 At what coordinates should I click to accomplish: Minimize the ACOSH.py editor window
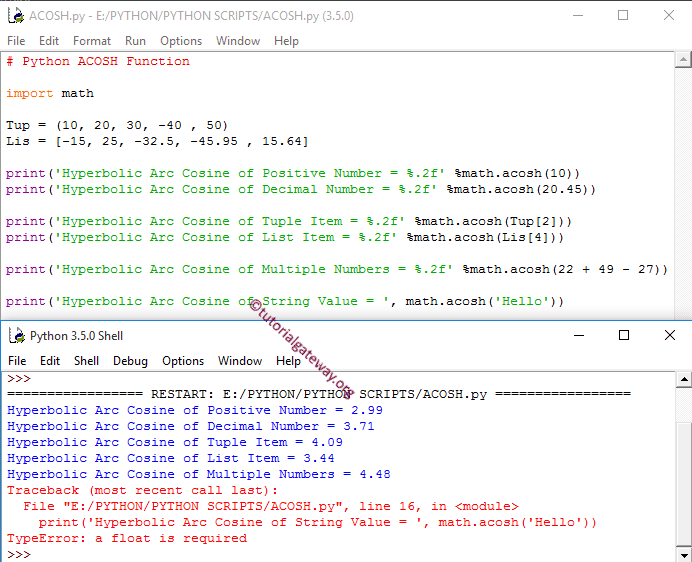coord(578,15)
